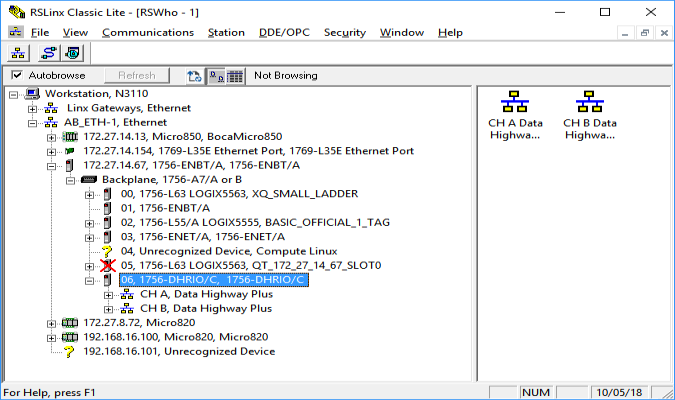Collapse the Backplane node

pyautogui.click(x=70, y=181)
